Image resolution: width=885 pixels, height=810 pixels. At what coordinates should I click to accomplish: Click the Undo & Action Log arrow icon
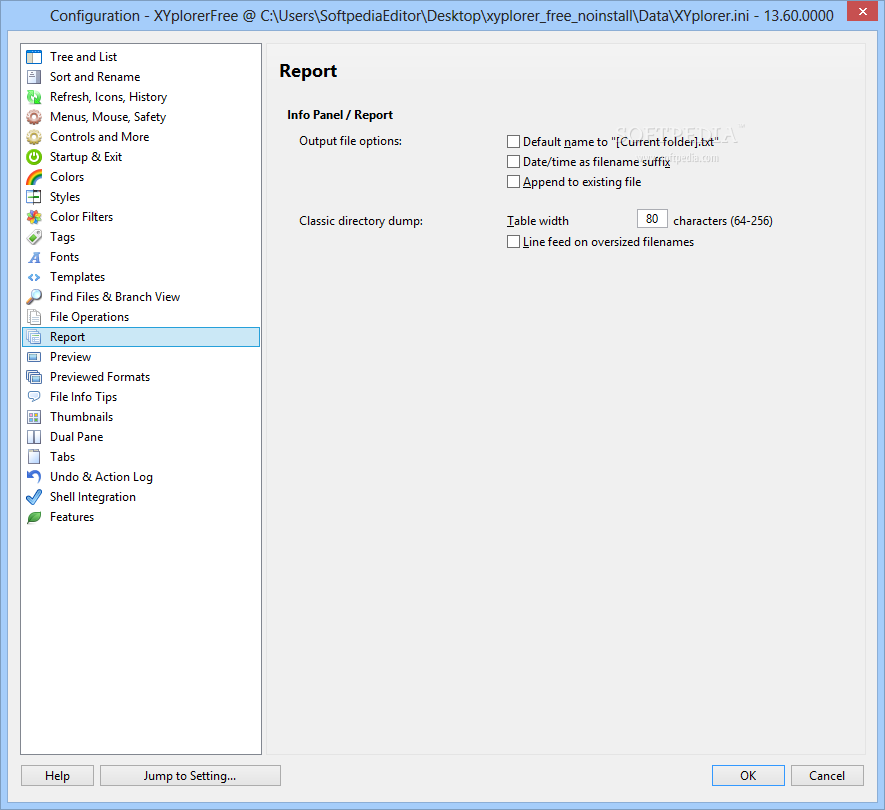pyautogui.click(x=34, y=477)
